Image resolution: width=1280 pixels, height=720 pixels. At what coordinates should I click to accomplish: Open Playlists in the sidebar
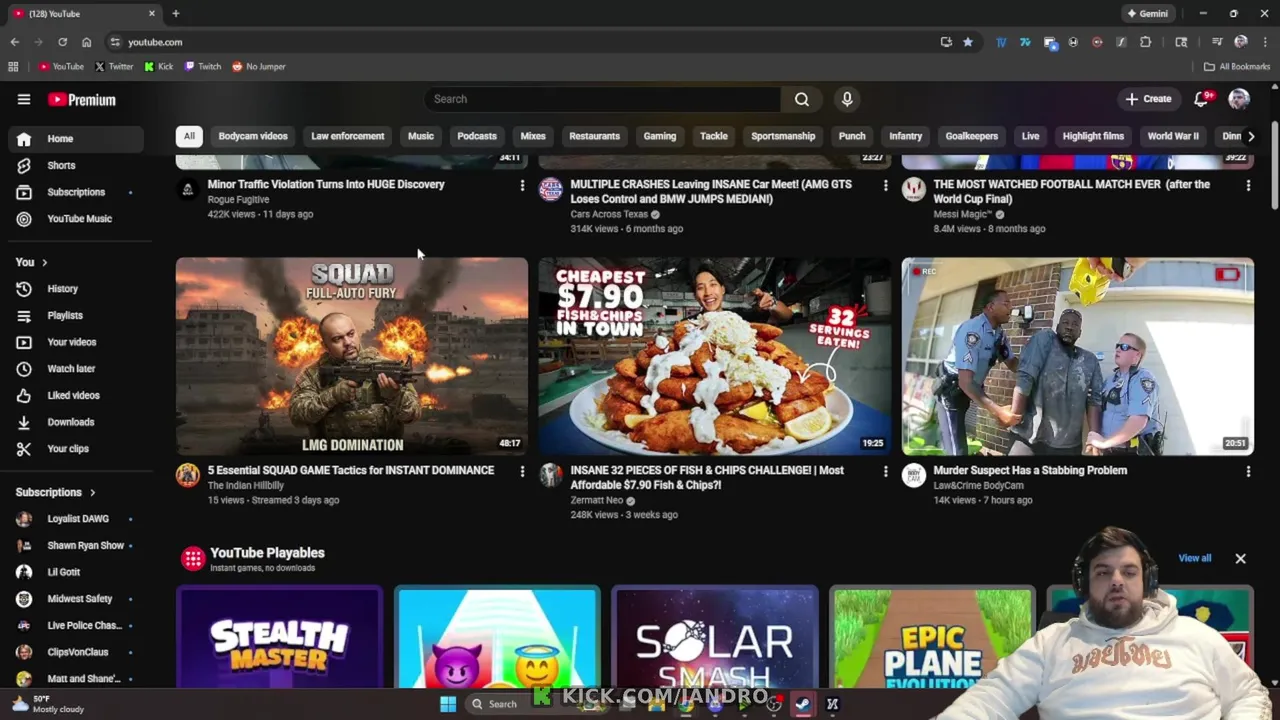(x=76, y=316)
